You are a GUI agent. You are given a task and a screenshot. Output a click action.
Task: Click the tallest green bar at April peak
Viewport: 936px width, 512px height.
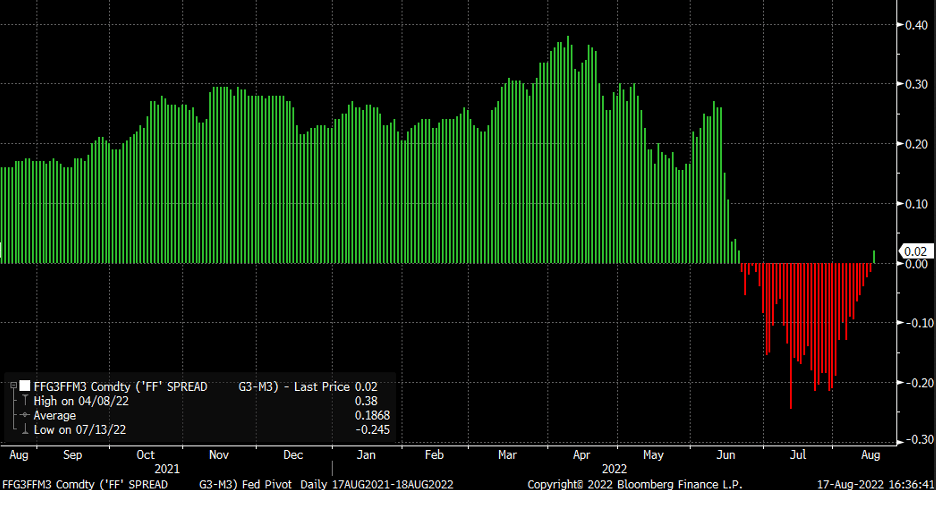(x=568, y=149)
